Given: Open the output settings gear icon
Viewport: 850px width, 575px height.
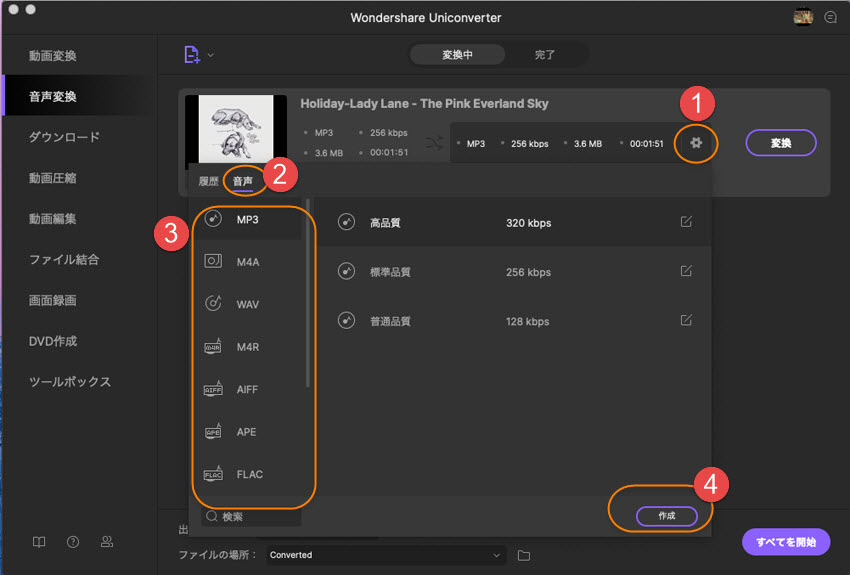Looking at the screenshot, I should [696, 143].
